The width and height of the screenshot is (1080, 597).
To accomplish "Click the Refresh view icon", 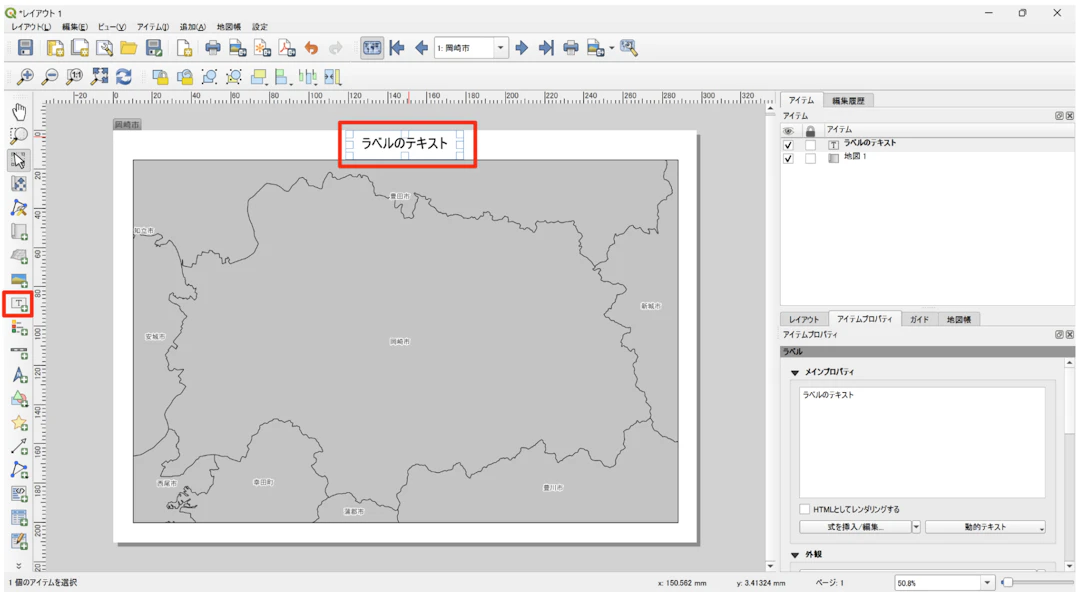I will tap(124, 77).
